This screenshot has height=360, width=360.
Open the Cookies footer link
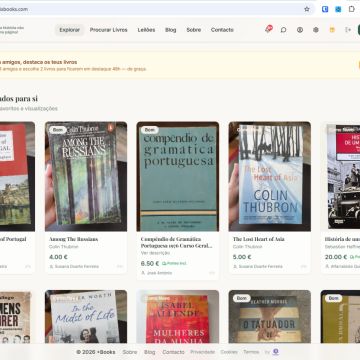pos(229,352)
